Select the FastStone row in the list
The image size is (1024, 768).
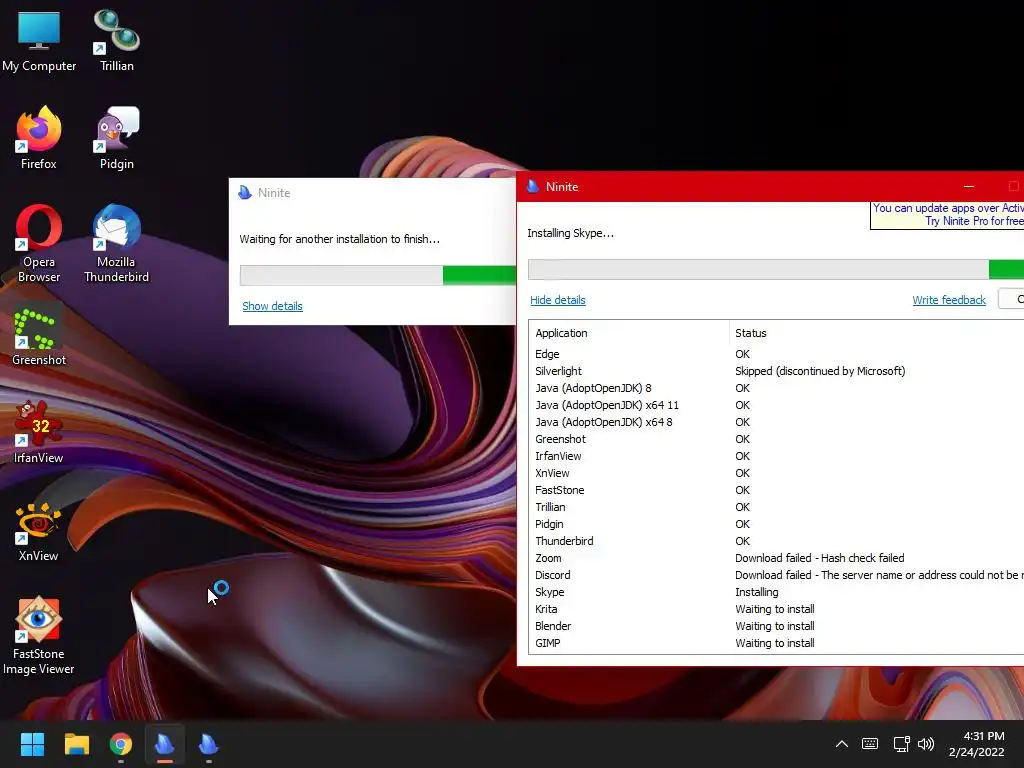point(777,490)
